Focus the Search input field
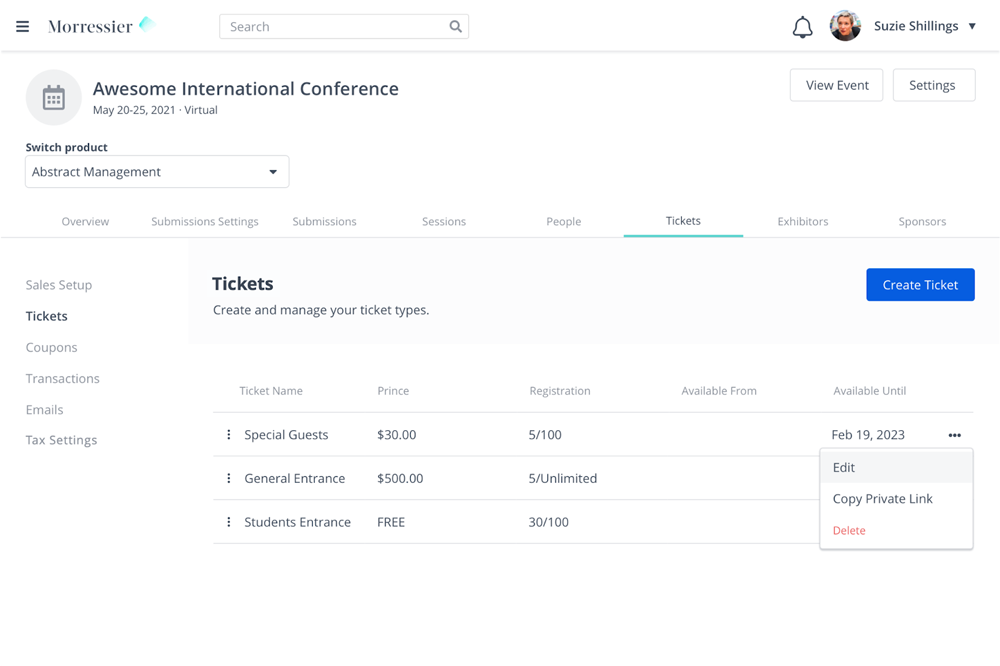 click(x=344, y=26)
